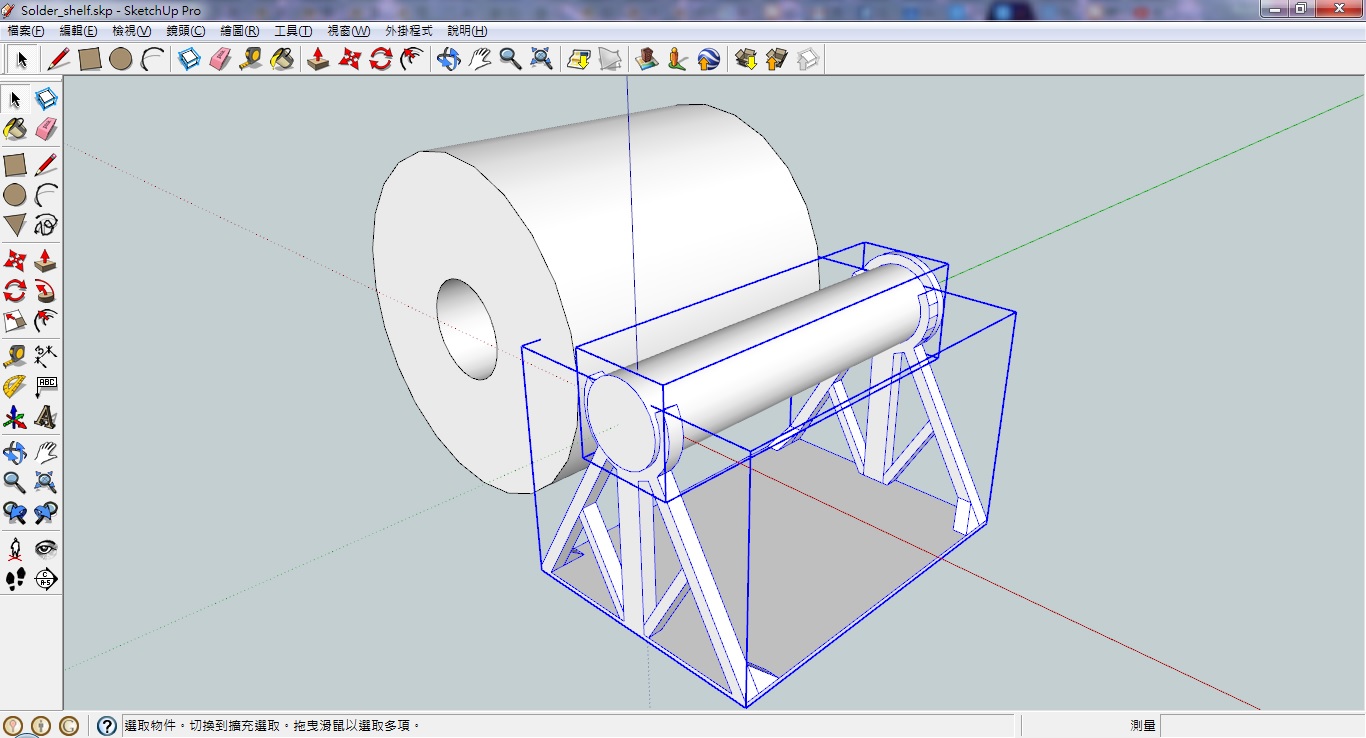The width and height of the screenshot is (1366, 738).
Task: Open the 繪圖(R) menu
Action: click(x=240, y=31)
